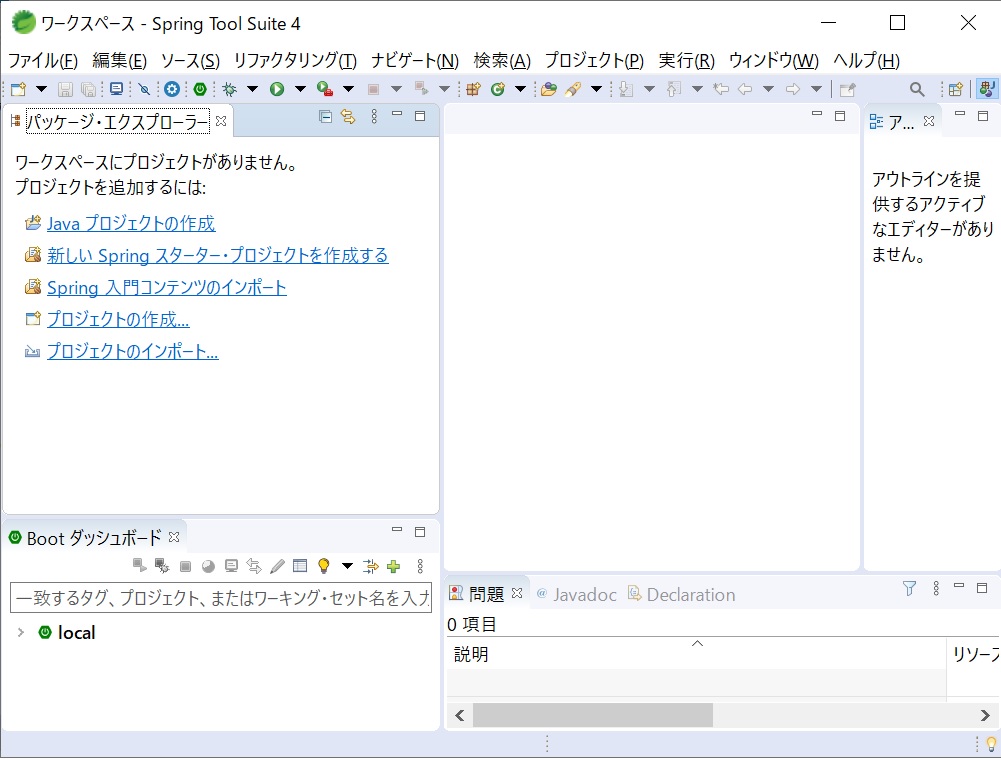This screenshot has width=1001, height=759.
Task: Click the Boot Dashboard tag filter field
Action: tap(221, 597)
